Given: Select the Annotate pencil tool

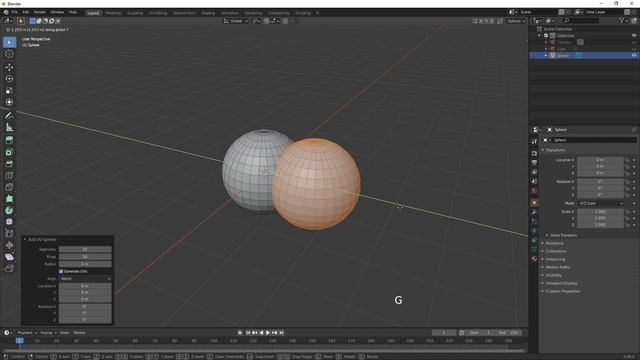Looking at the screenshot, I should [9, 116].
